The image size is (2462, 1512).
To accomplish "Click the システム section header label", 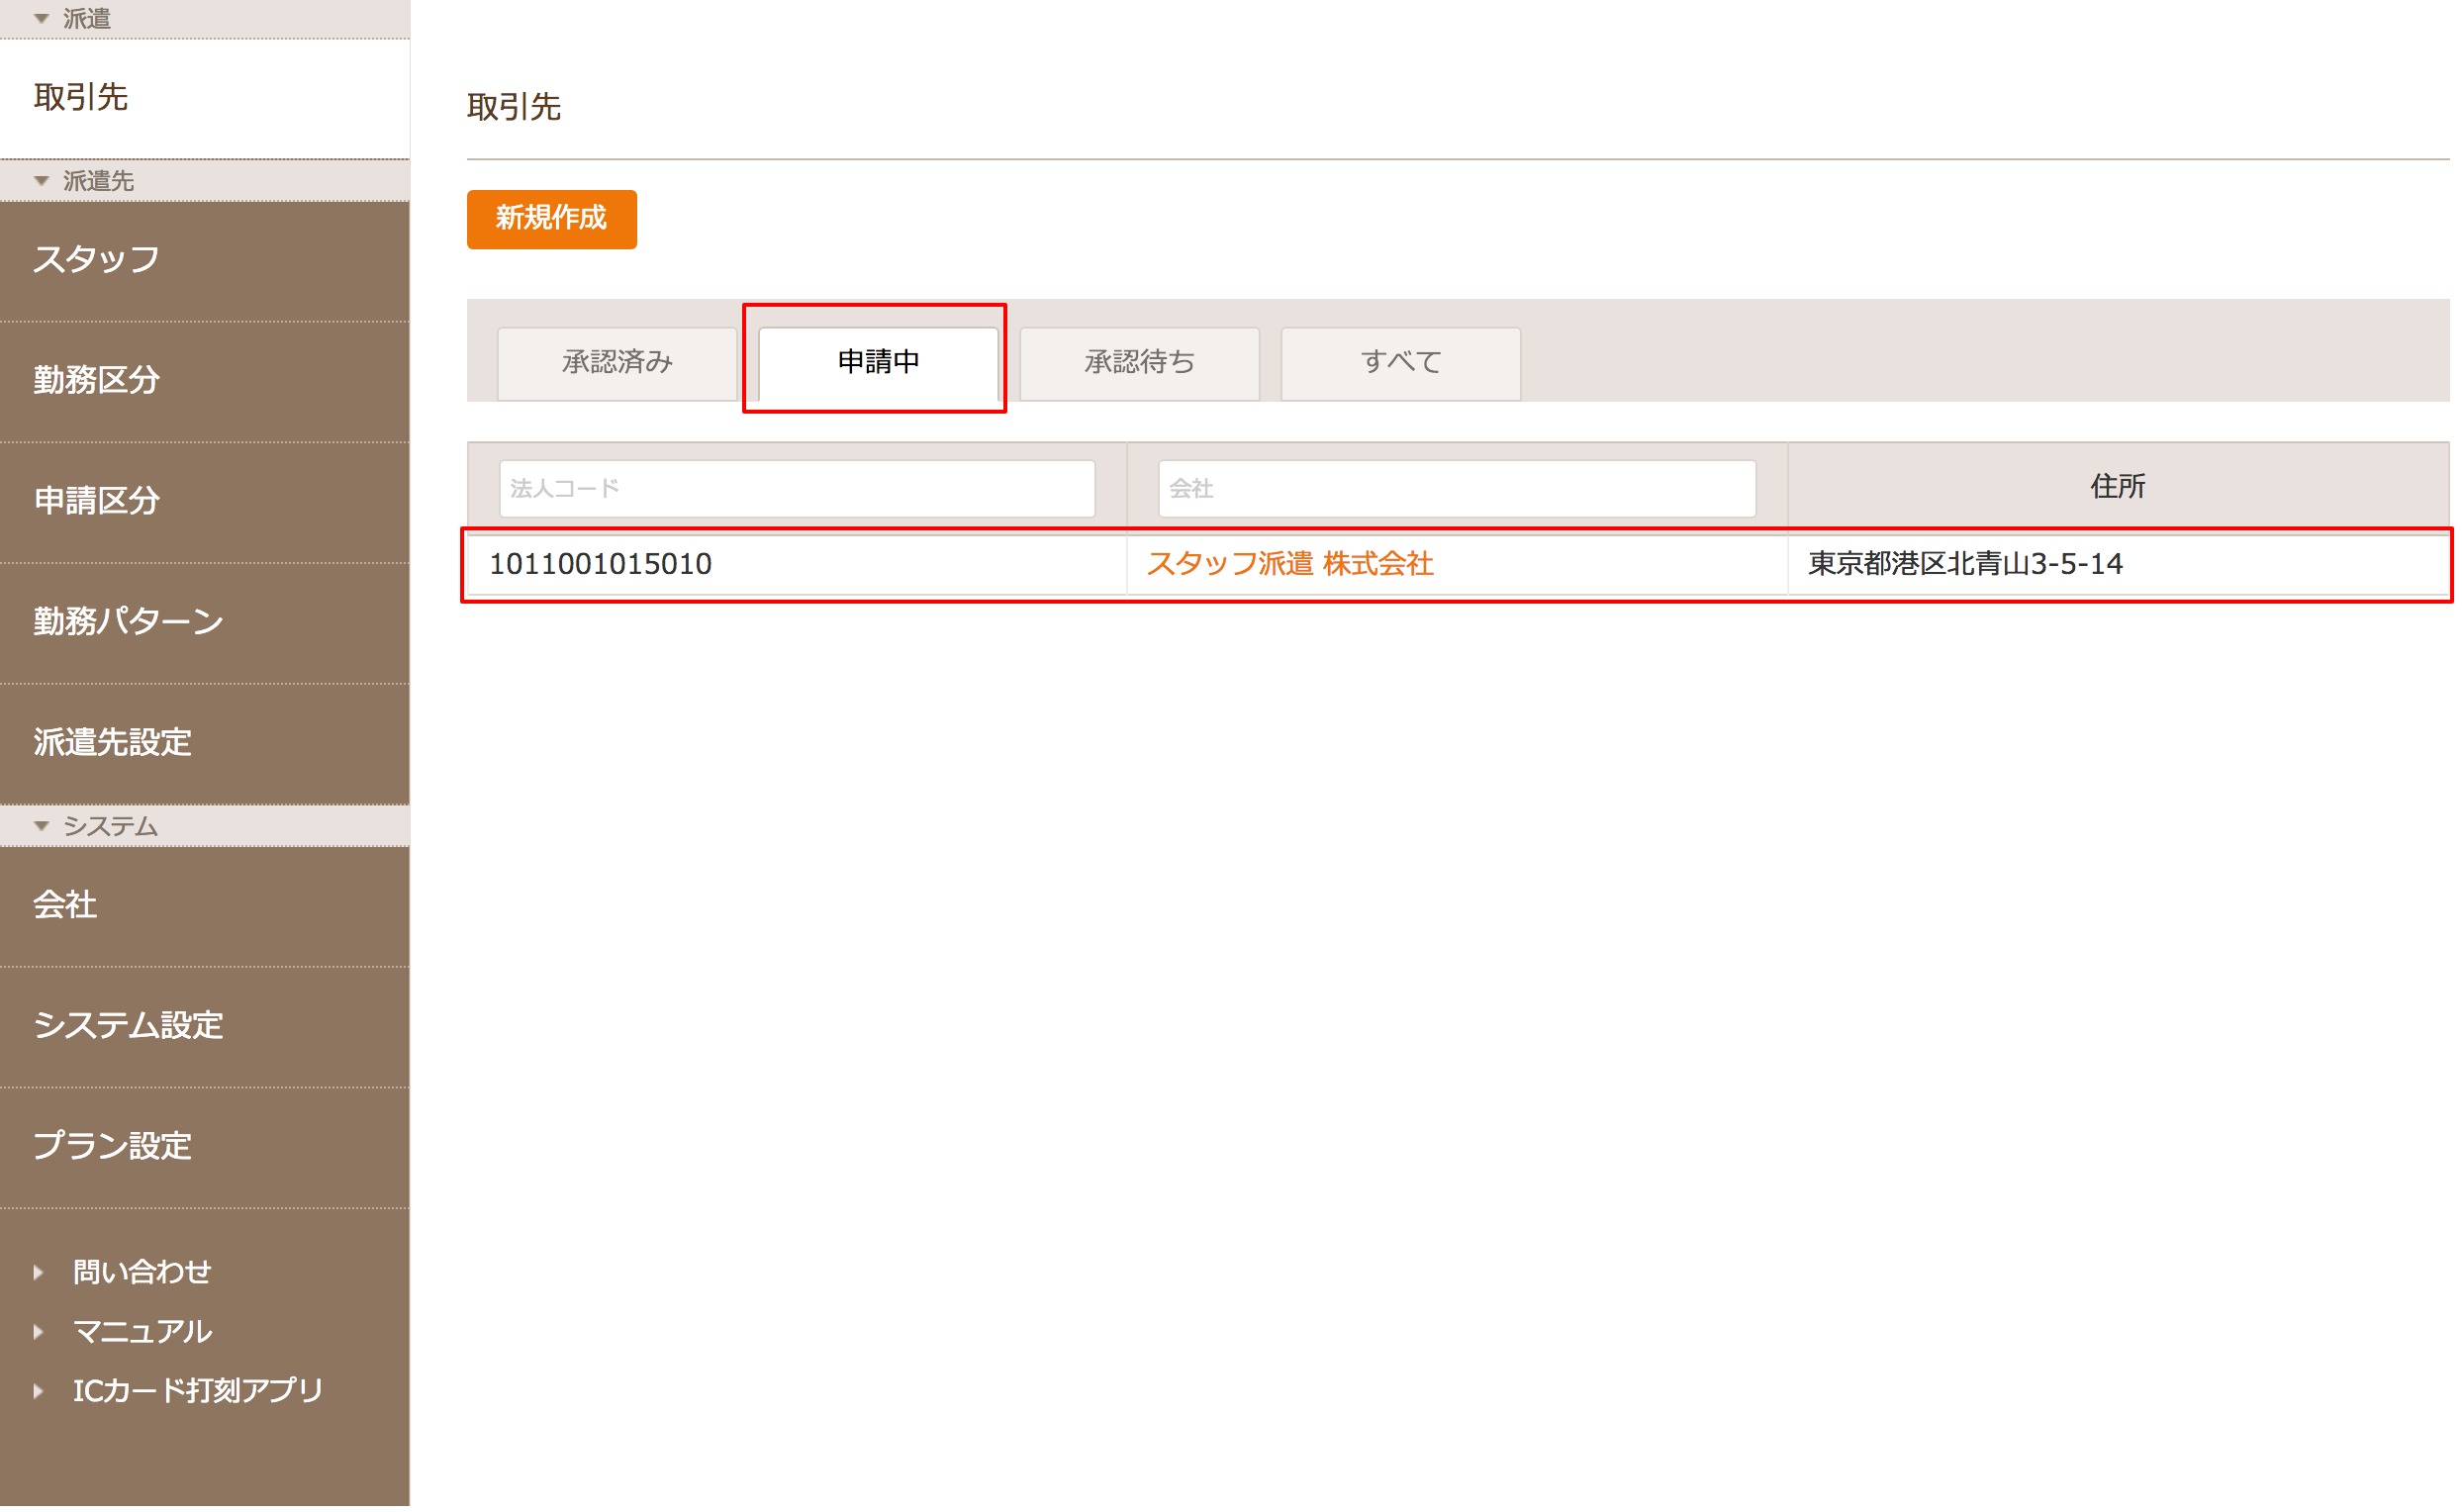I will point(111,829).
